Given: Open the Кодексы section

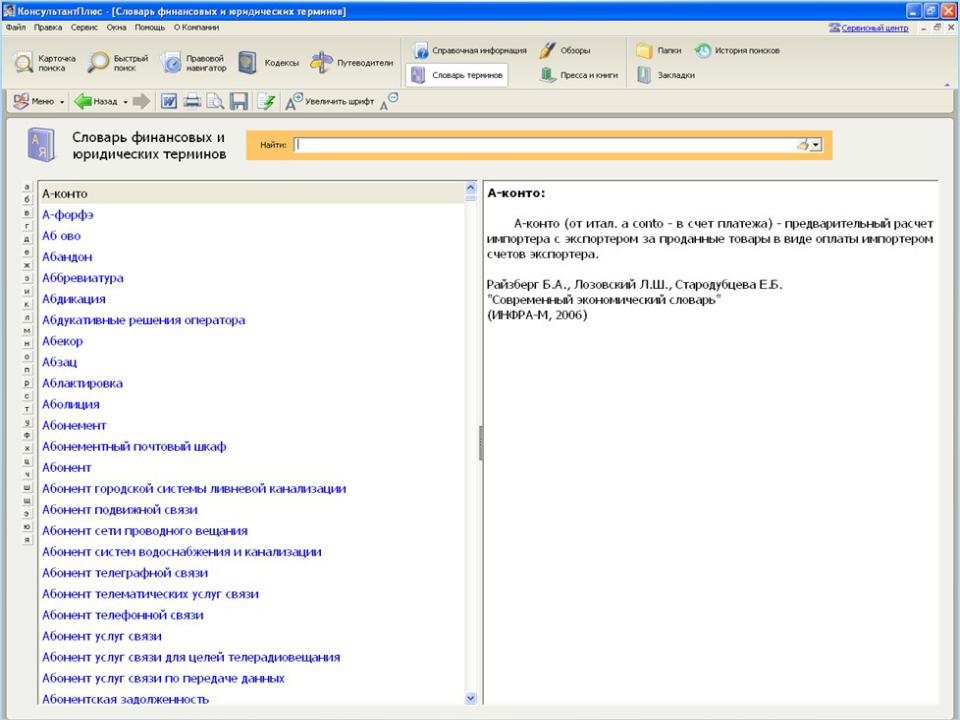Looking at the screenshot, I should click(x=269, y=62).
